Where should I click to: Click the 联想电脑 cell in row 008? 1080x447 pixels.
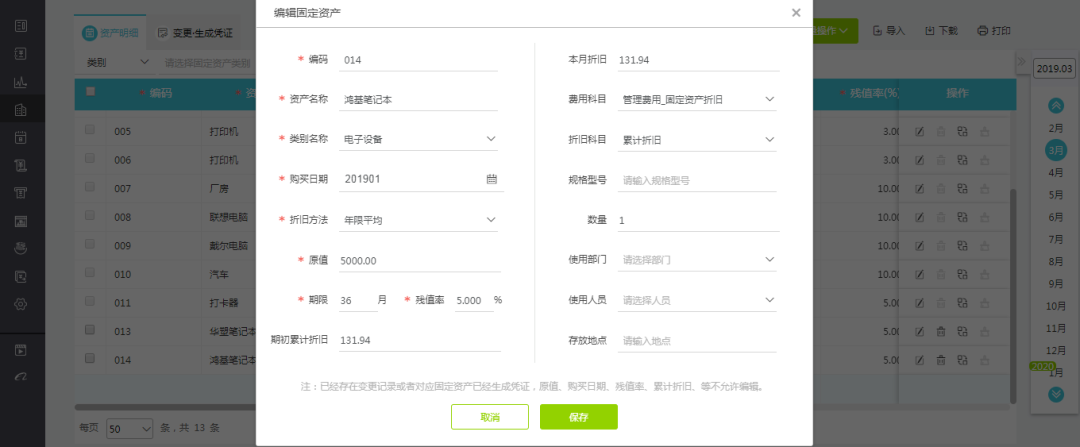click(229, 217)
